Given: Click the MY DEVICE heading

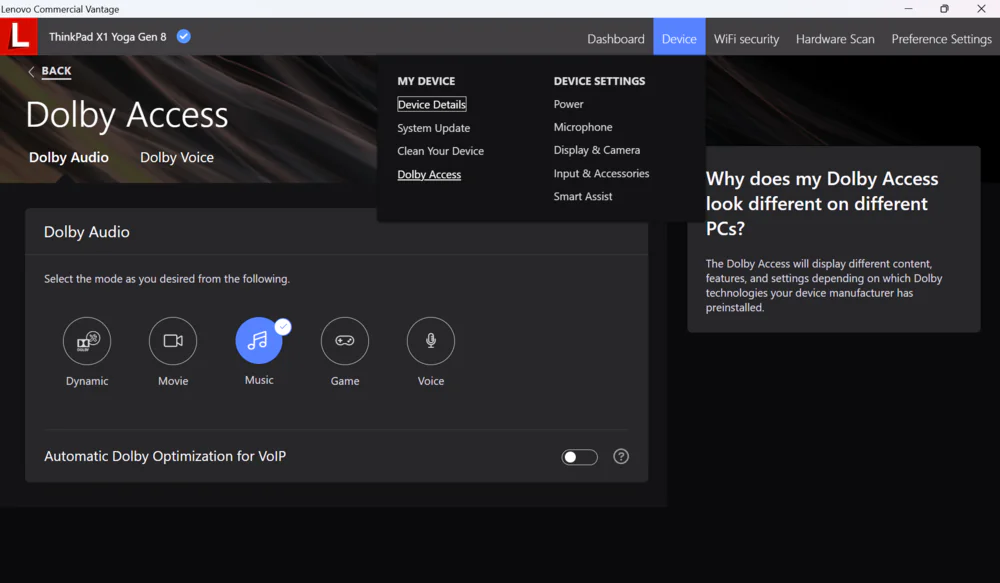Looking at the screenshot, I should click(426, 81).
